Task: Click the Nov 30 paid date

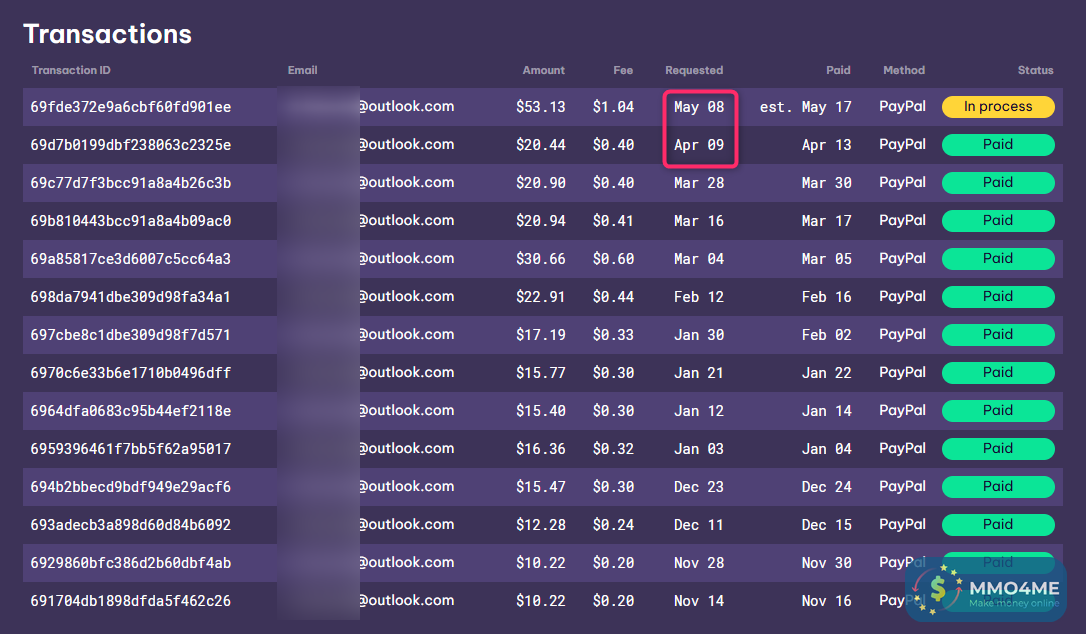Action: point(826,563)
